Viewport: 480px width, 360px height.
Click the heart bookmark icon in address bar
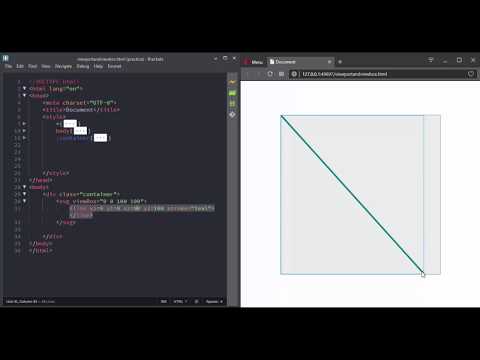point(471,74)
